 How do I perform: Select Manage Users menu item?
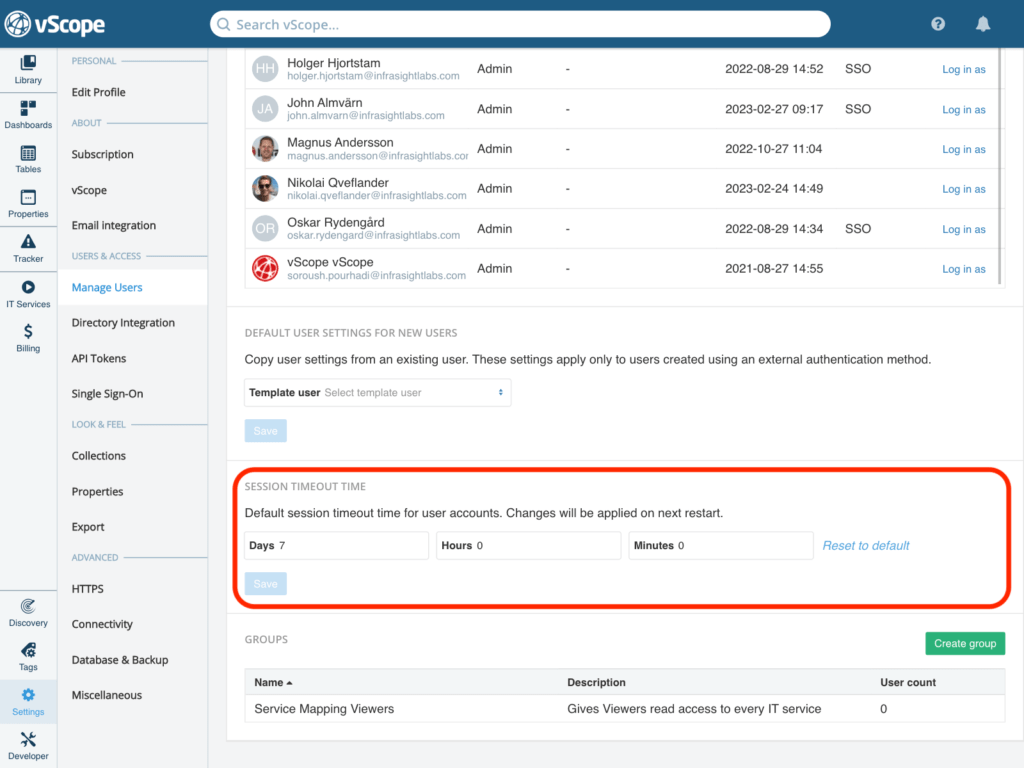[x=107, y=287]
